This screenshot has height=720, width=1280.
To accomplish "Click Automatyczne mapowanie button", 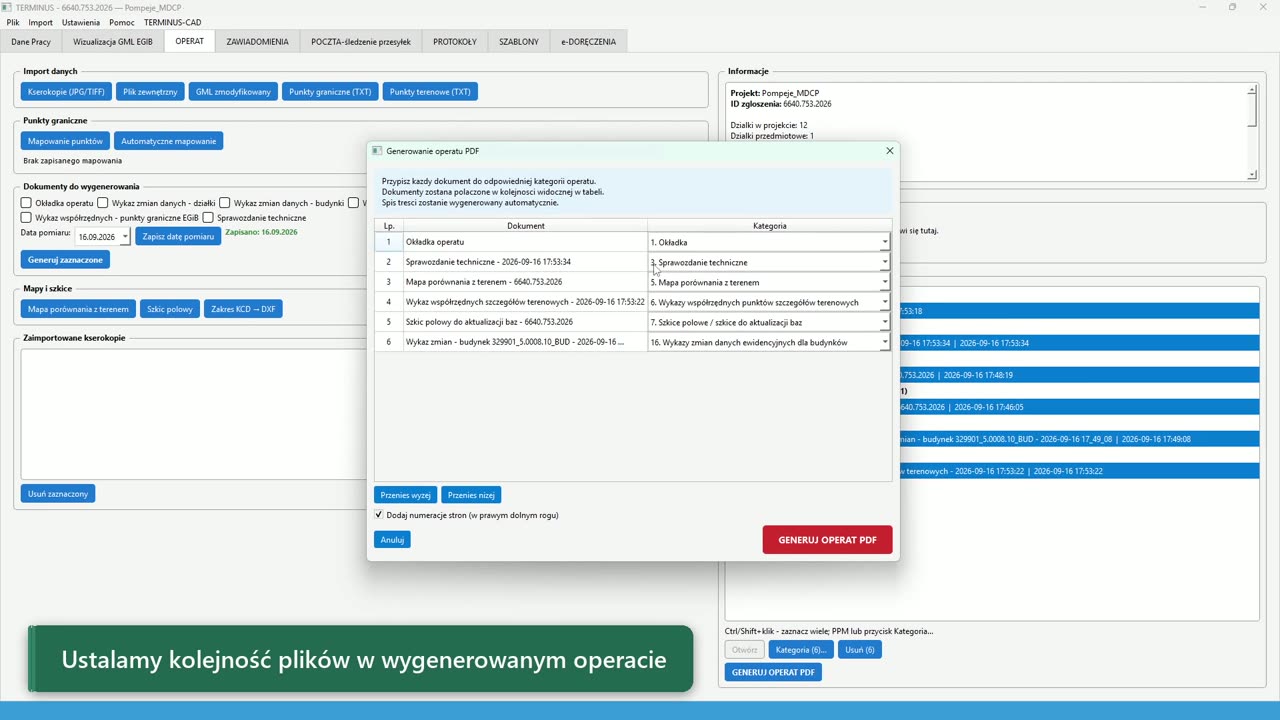I will click(168, 141).
